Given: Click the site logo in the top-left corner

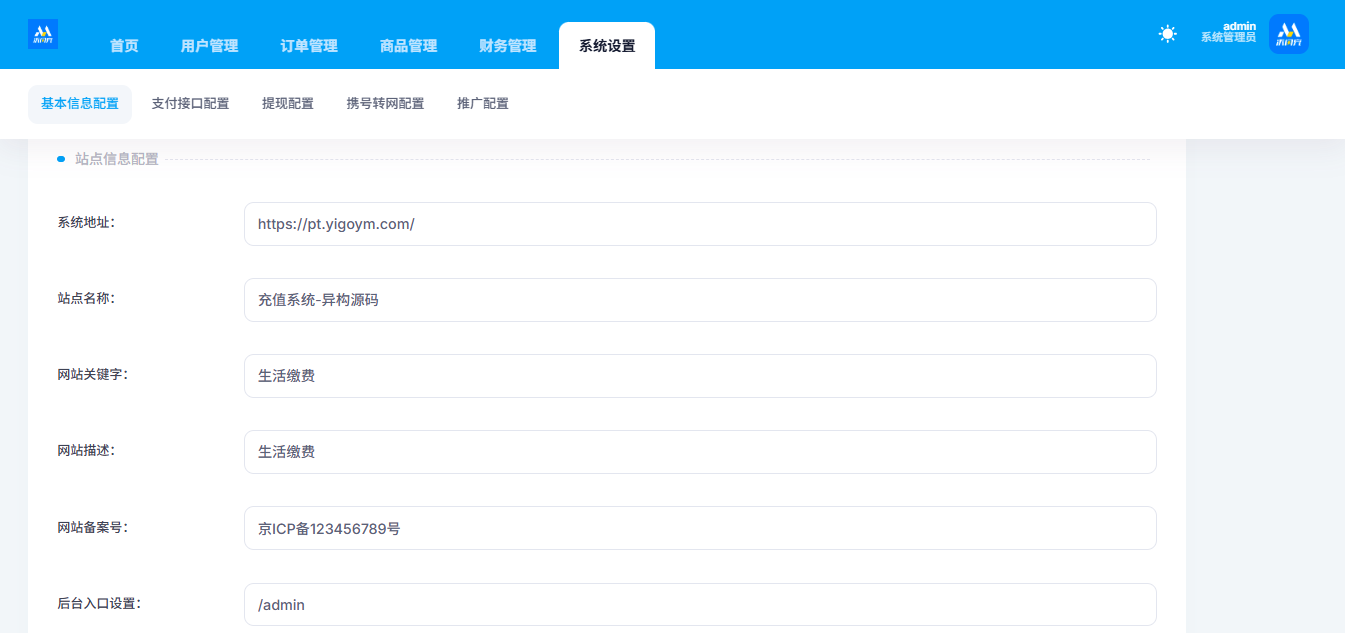Looking at the screenshot, I should point(43,34).
